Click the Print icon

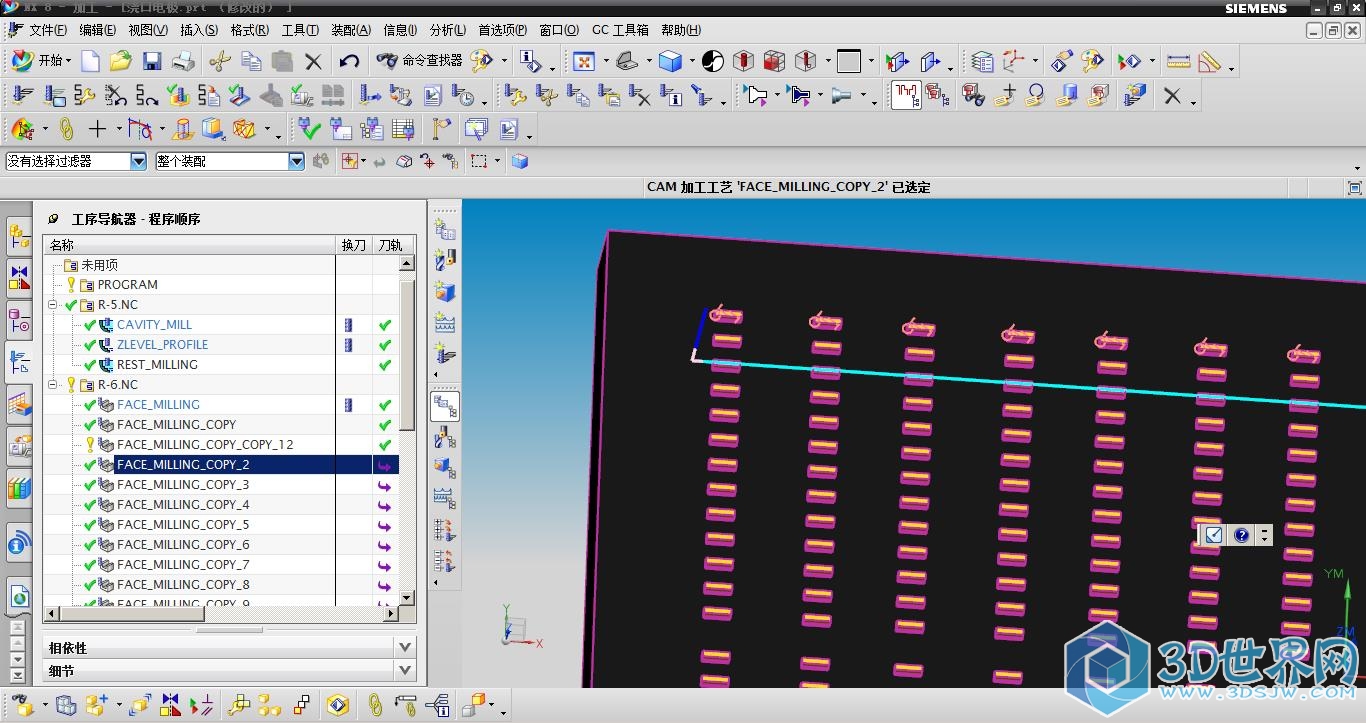point(182,61)
